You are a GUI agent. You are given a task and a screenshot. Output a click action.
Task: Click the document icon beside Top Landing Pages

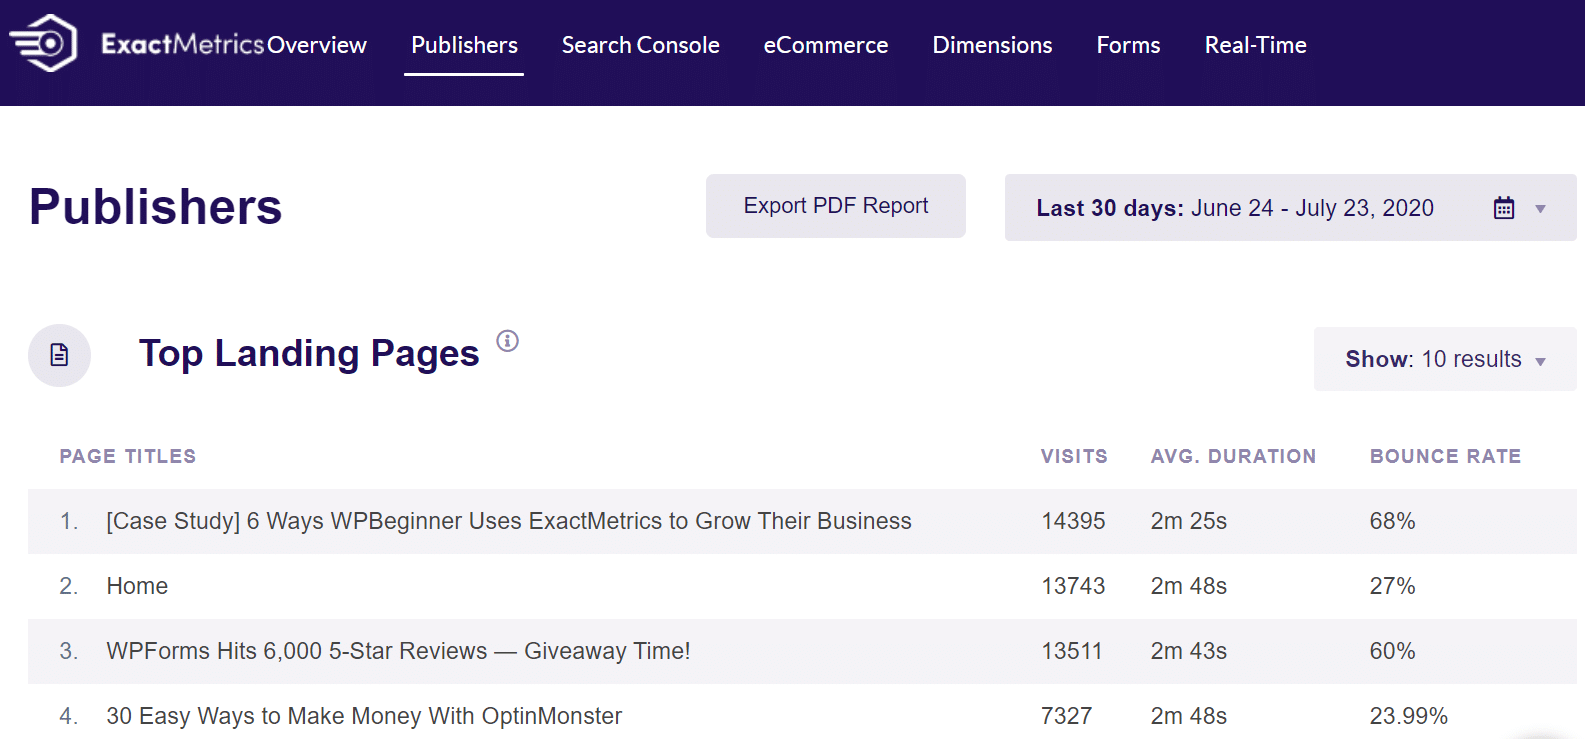[59, 355]
